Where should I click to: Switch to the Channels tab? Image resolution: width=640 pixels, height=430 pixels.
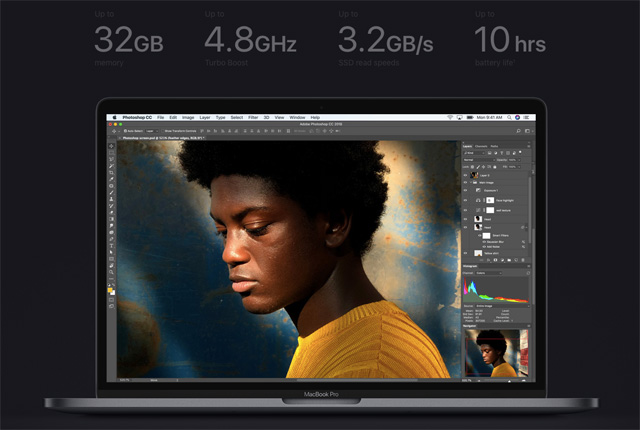tap(481, 146)
